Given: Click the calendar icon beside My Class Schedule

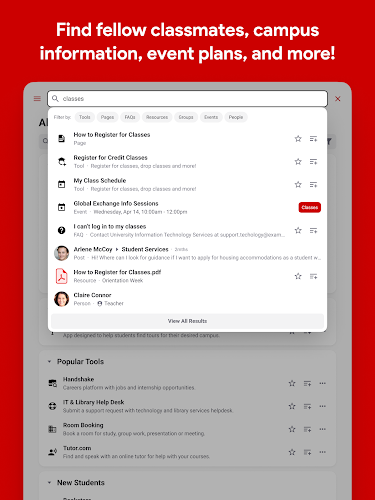Looking at the screenshot, I should click(62, 184).
